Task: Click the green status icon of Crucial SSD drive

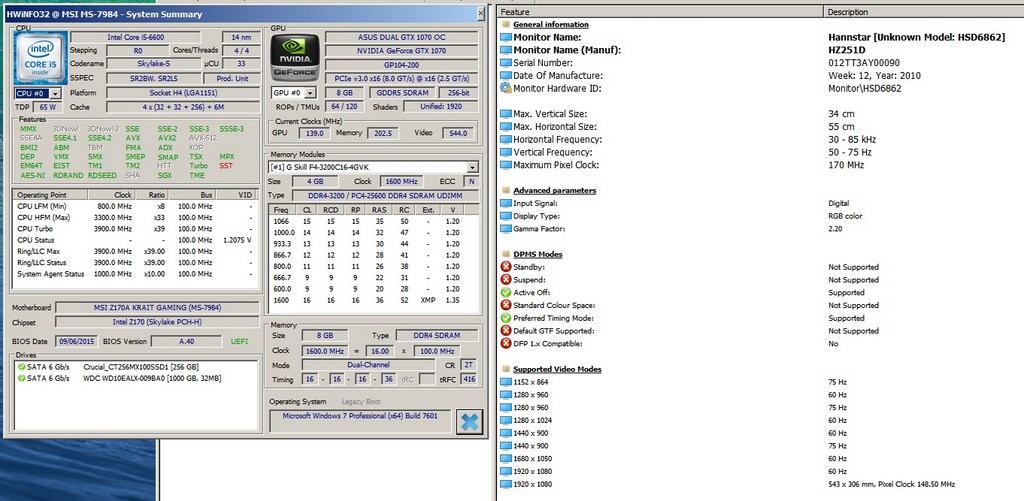Action: point(20,367)
